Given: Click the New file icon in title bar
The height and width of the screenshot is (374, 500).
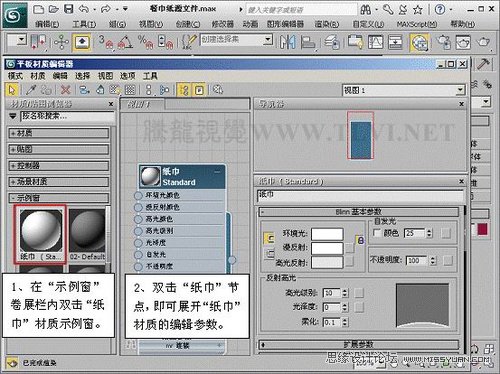Looking at the screenshot, I should pos(39,9).
